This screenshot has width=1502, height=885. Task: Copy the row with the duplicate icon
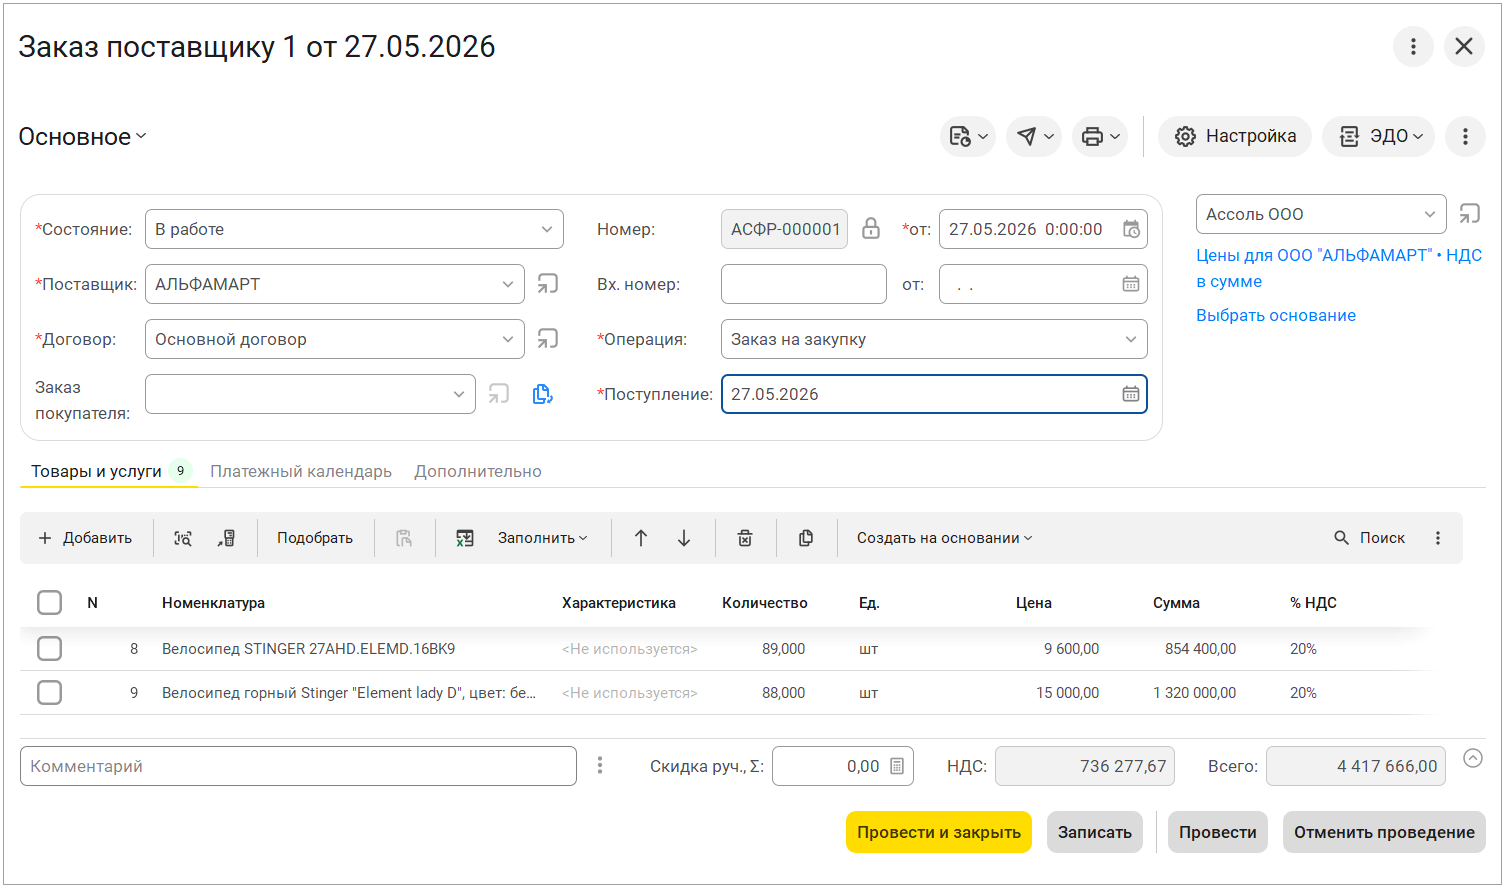pyautogui.click(x=806, y=538)
